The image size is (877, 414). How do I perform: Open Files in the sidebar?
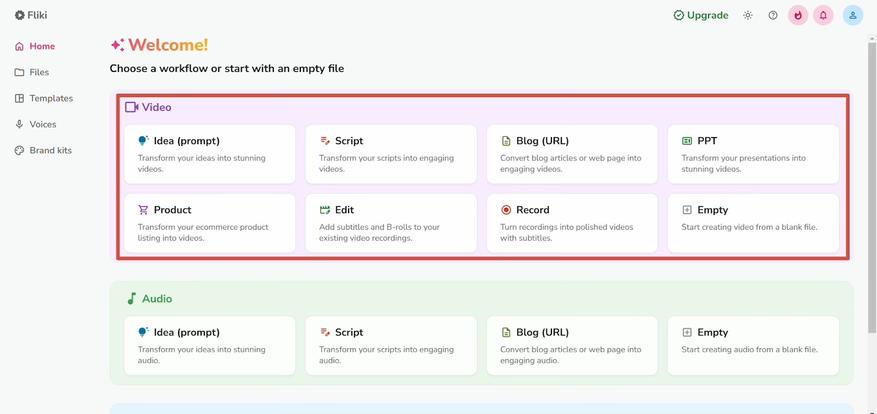click(32, 72)
